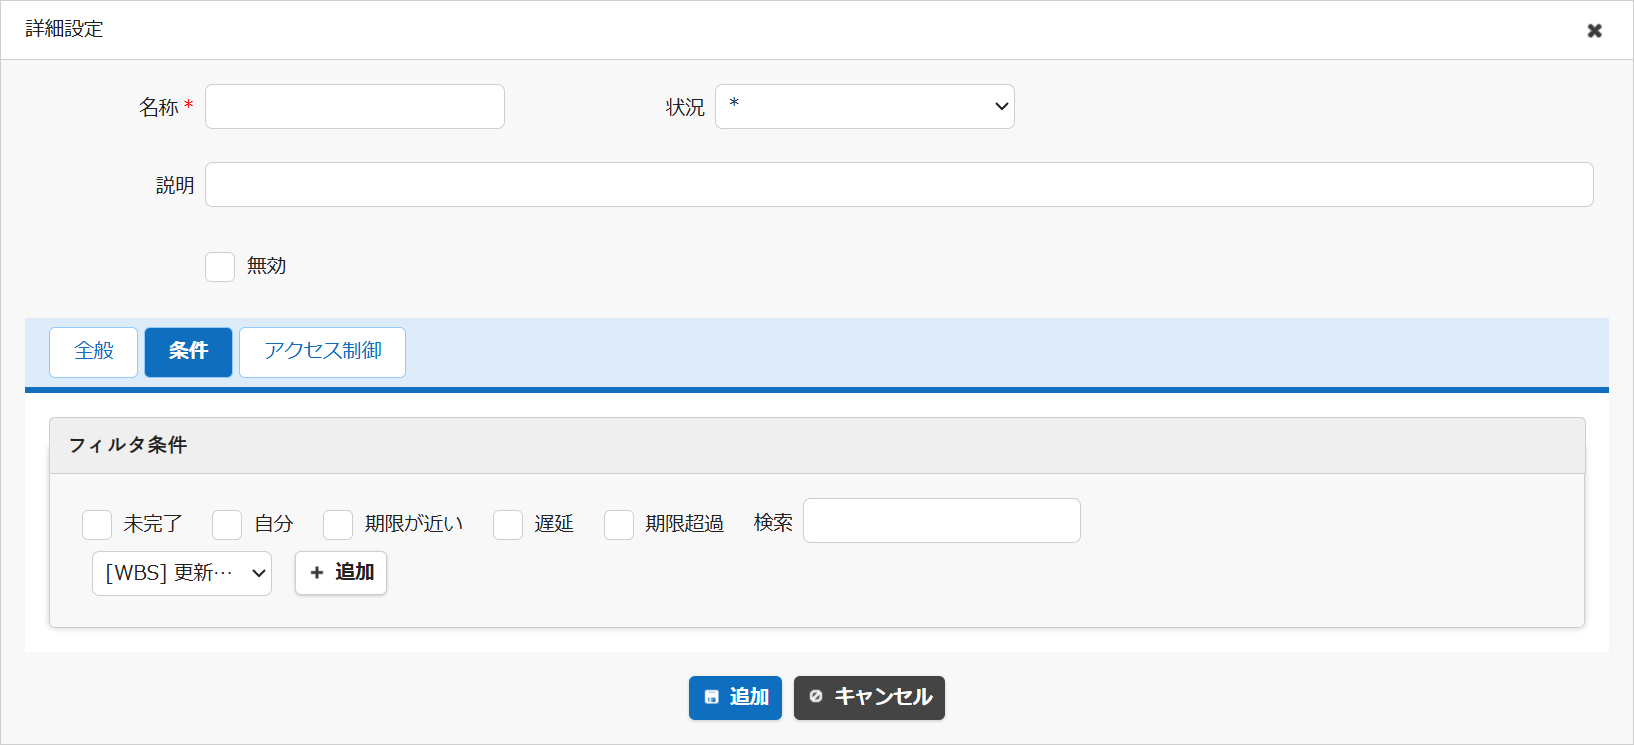Viewport: 1634px width, 745px height.
Task: Select the 条件 tab
Action: [x=188, y=352]
